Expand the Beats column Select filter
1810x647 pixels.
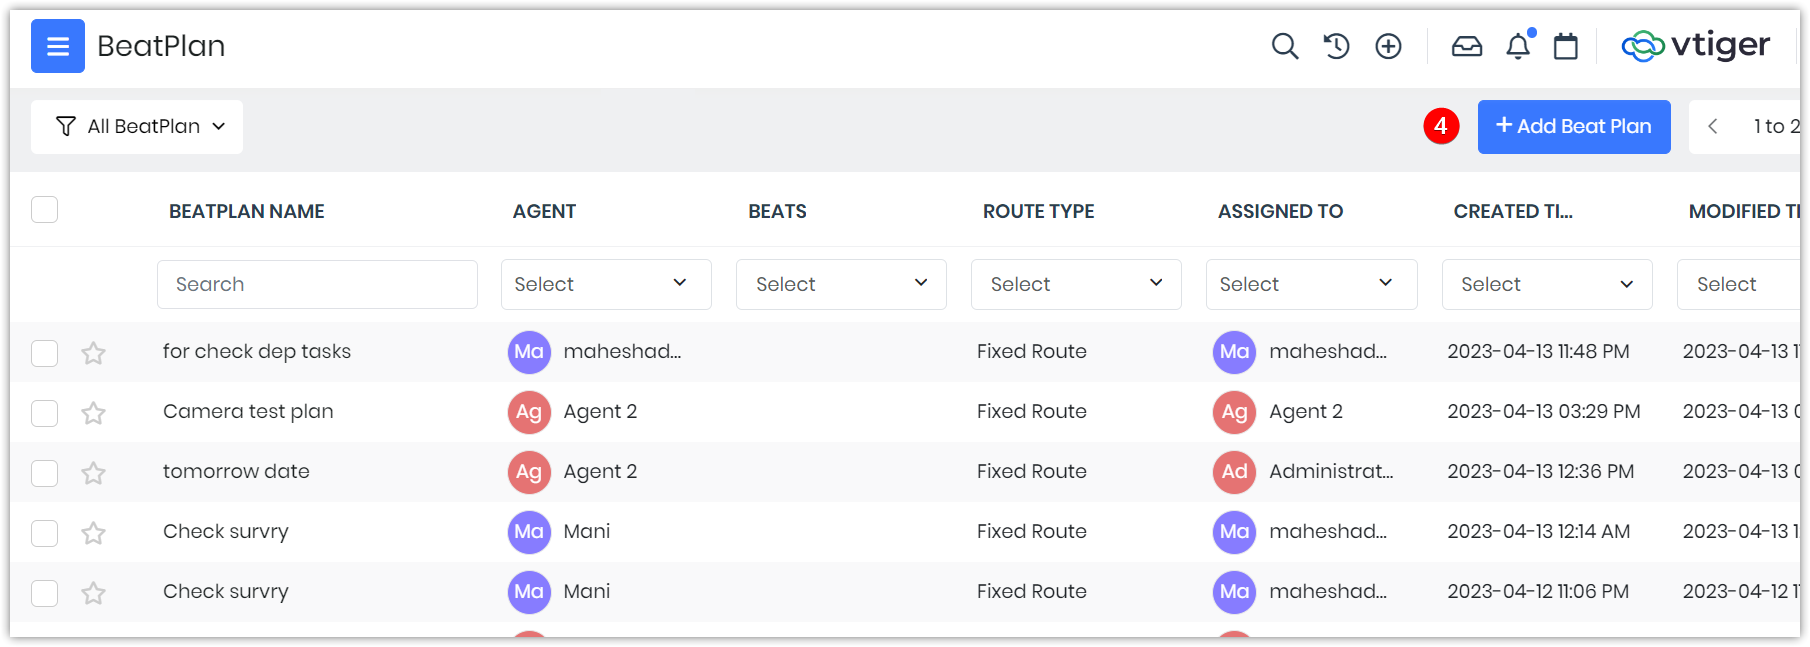coord(841,284)
